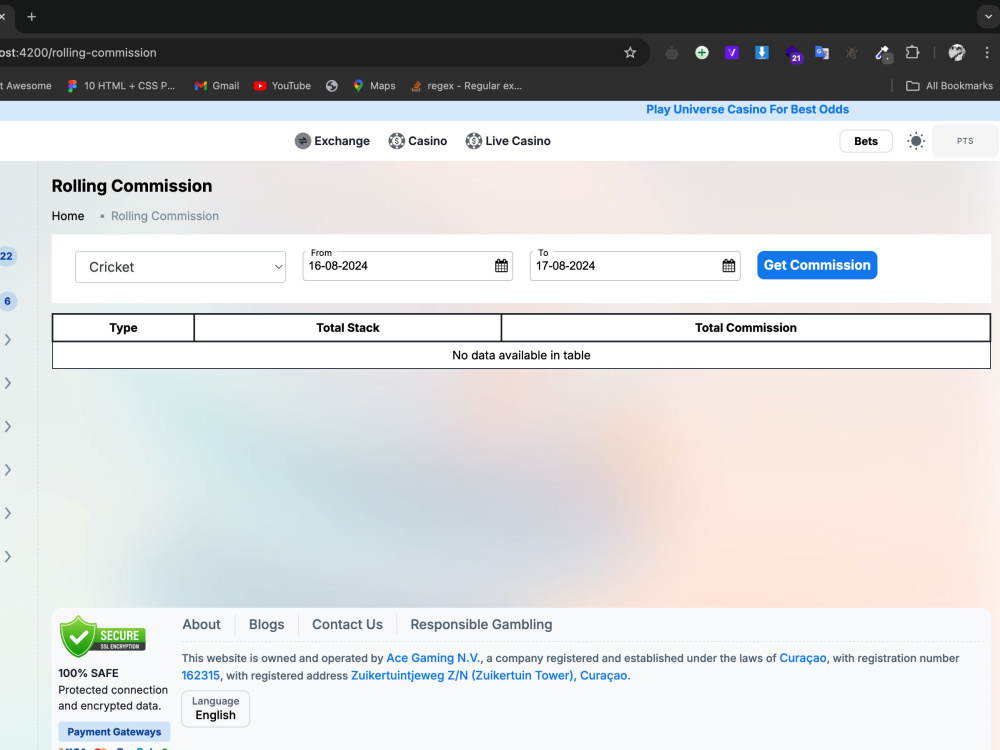Open the purple extension with badge 21

(x=793, y=54)
